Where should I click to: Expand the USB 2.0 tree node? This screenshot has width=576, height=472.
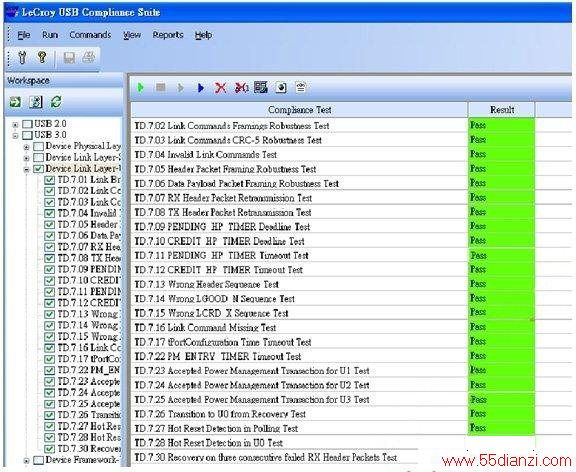click(15, 125)
